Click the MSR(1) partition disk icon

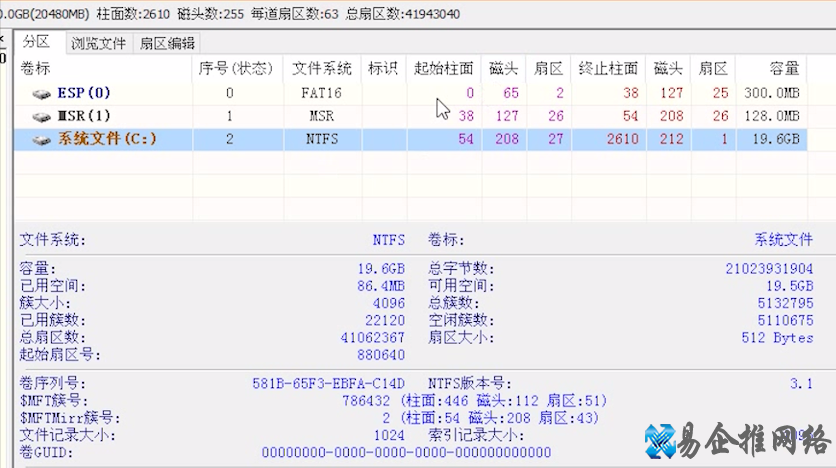41,117
